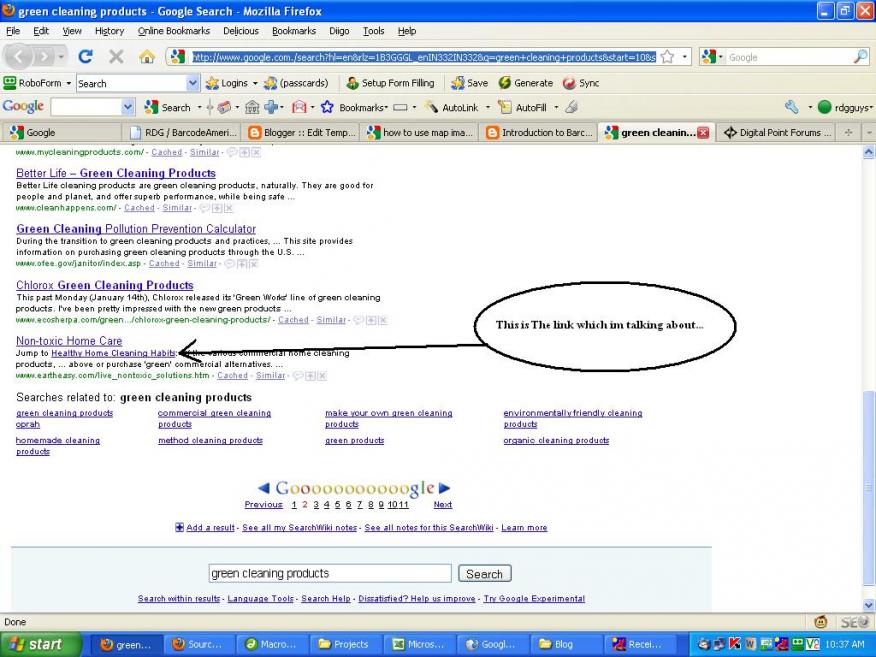Open related search organic cleaning products
The image size is (876, 657).
(x=556, y=440)
